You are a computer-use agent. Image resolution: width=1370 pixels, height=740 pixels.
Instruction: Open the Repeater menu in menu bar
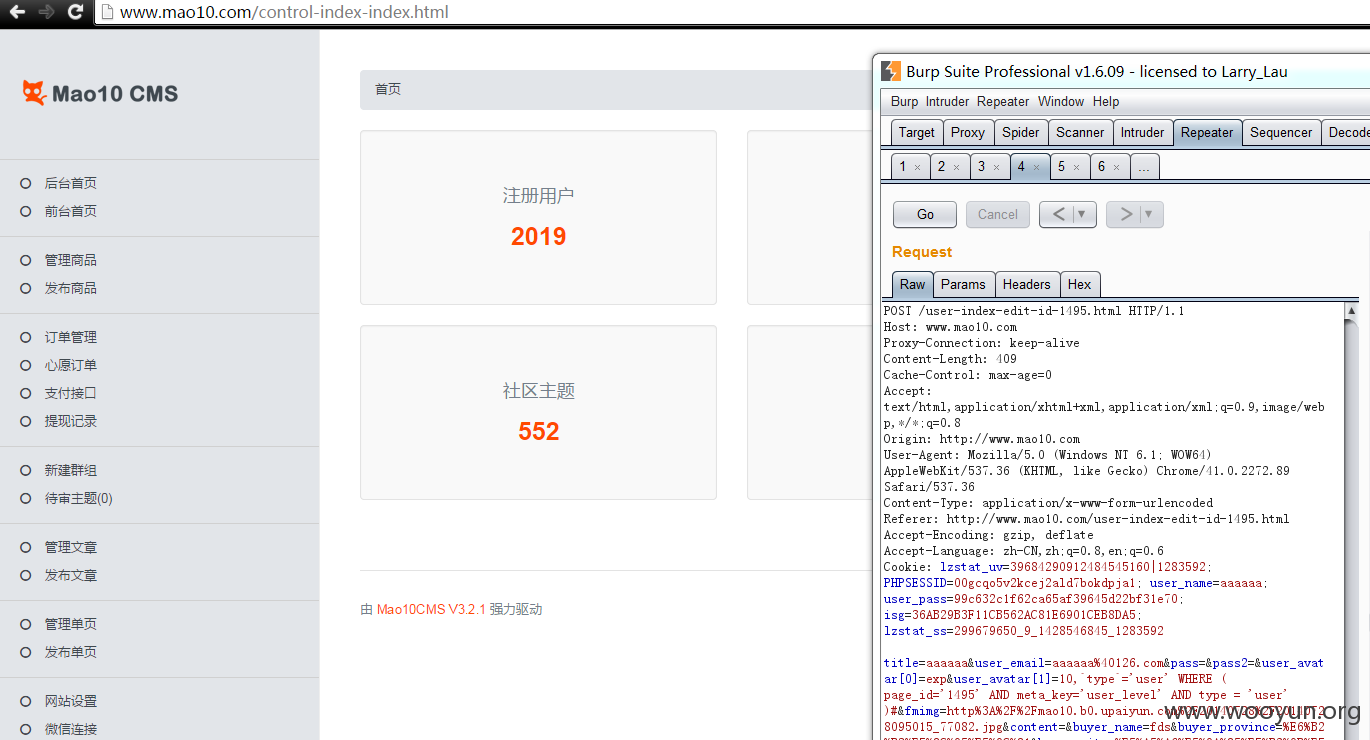[1003, 101]
